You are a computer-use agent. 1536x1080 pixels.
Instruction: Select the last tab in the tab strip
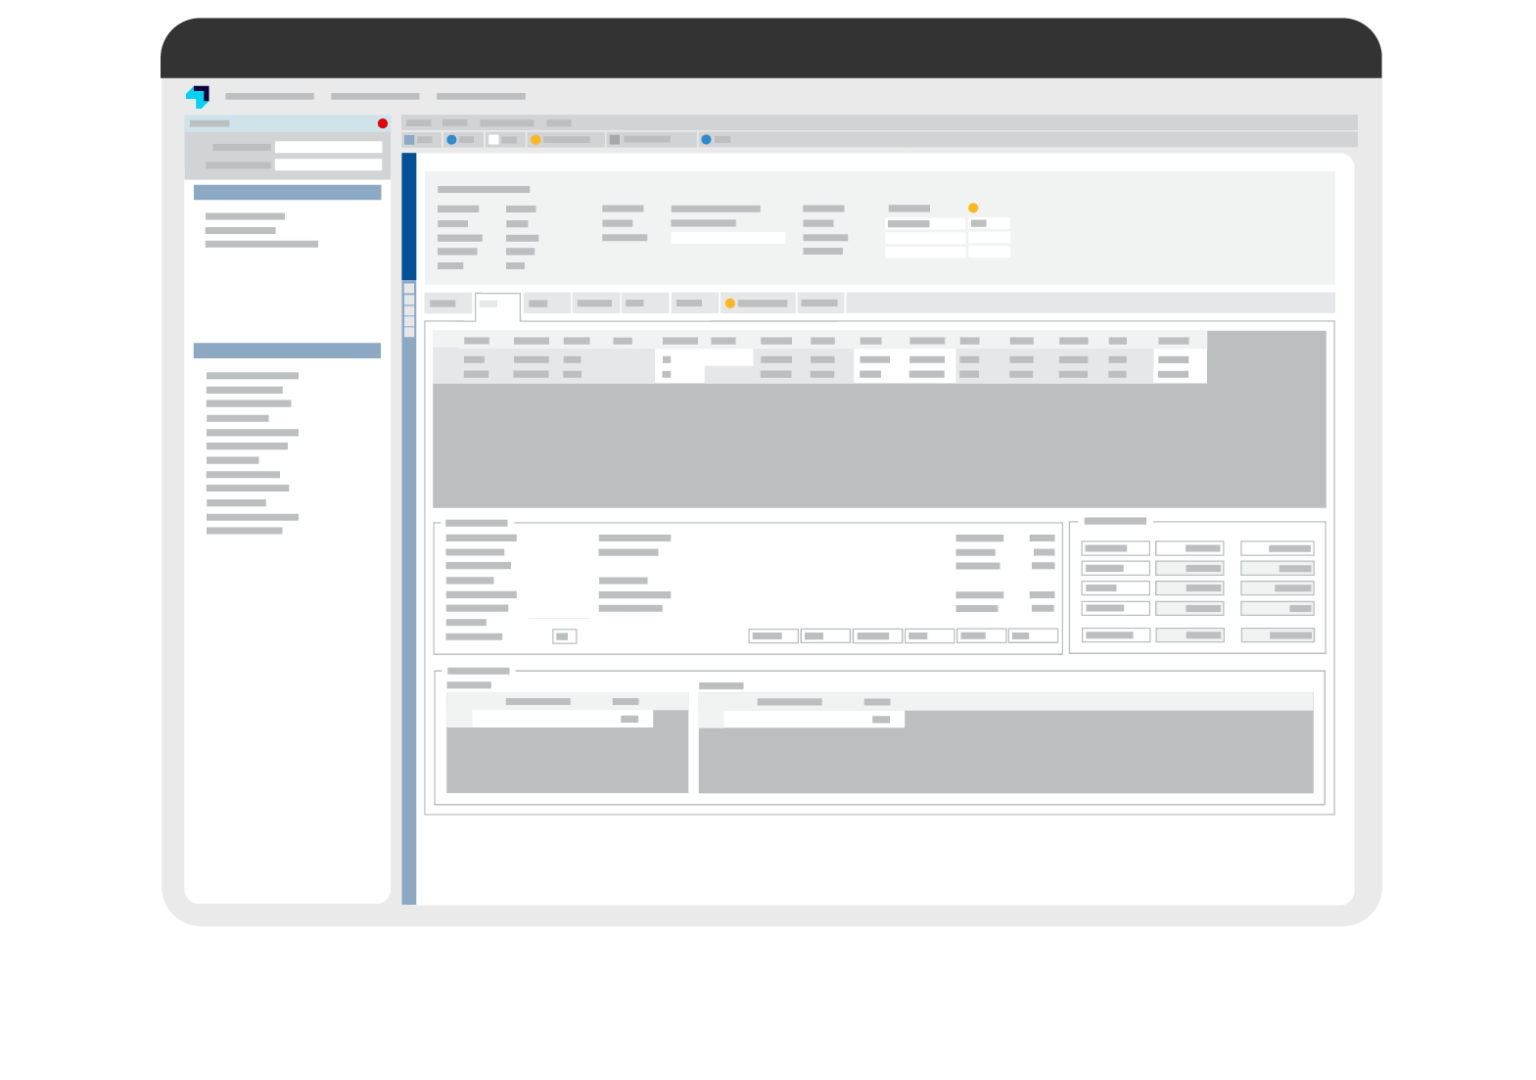tap(820, 303)
